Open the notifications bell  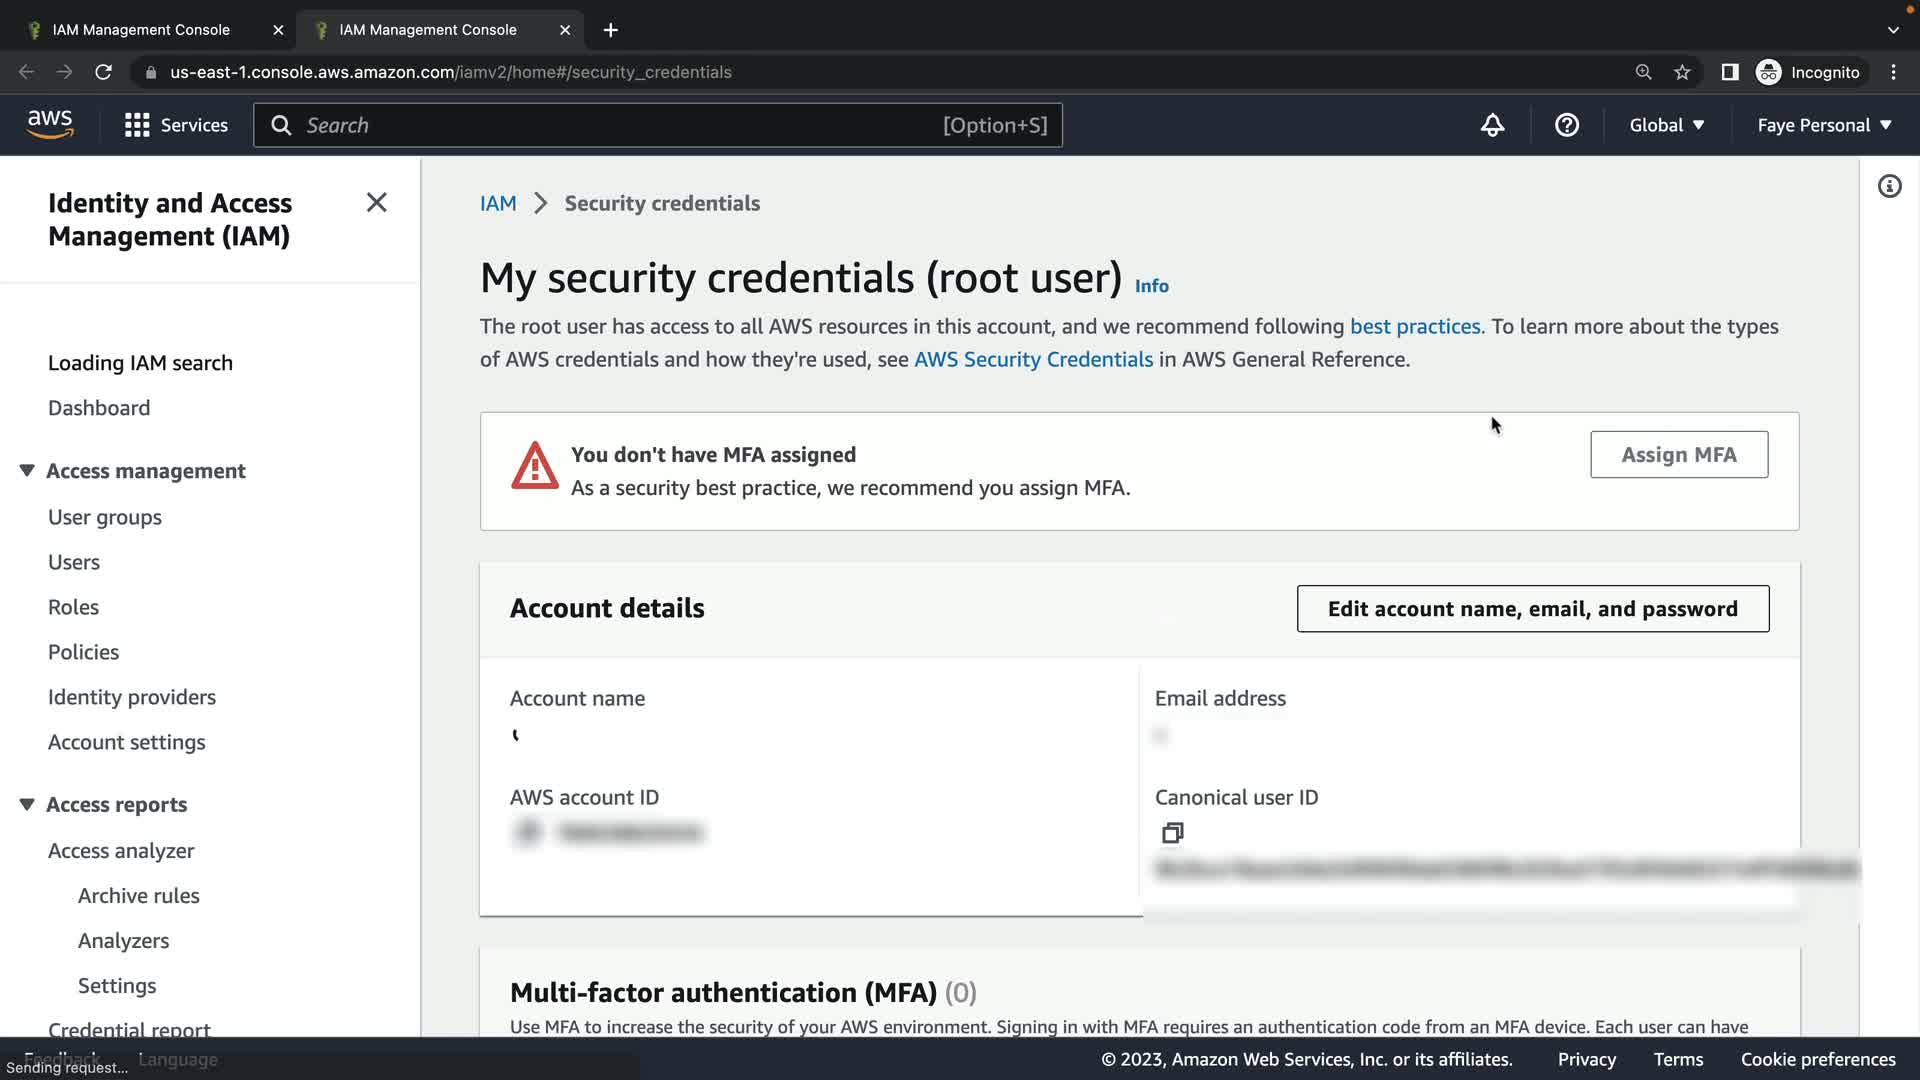pyautogui.click(x=1492, y=125)
